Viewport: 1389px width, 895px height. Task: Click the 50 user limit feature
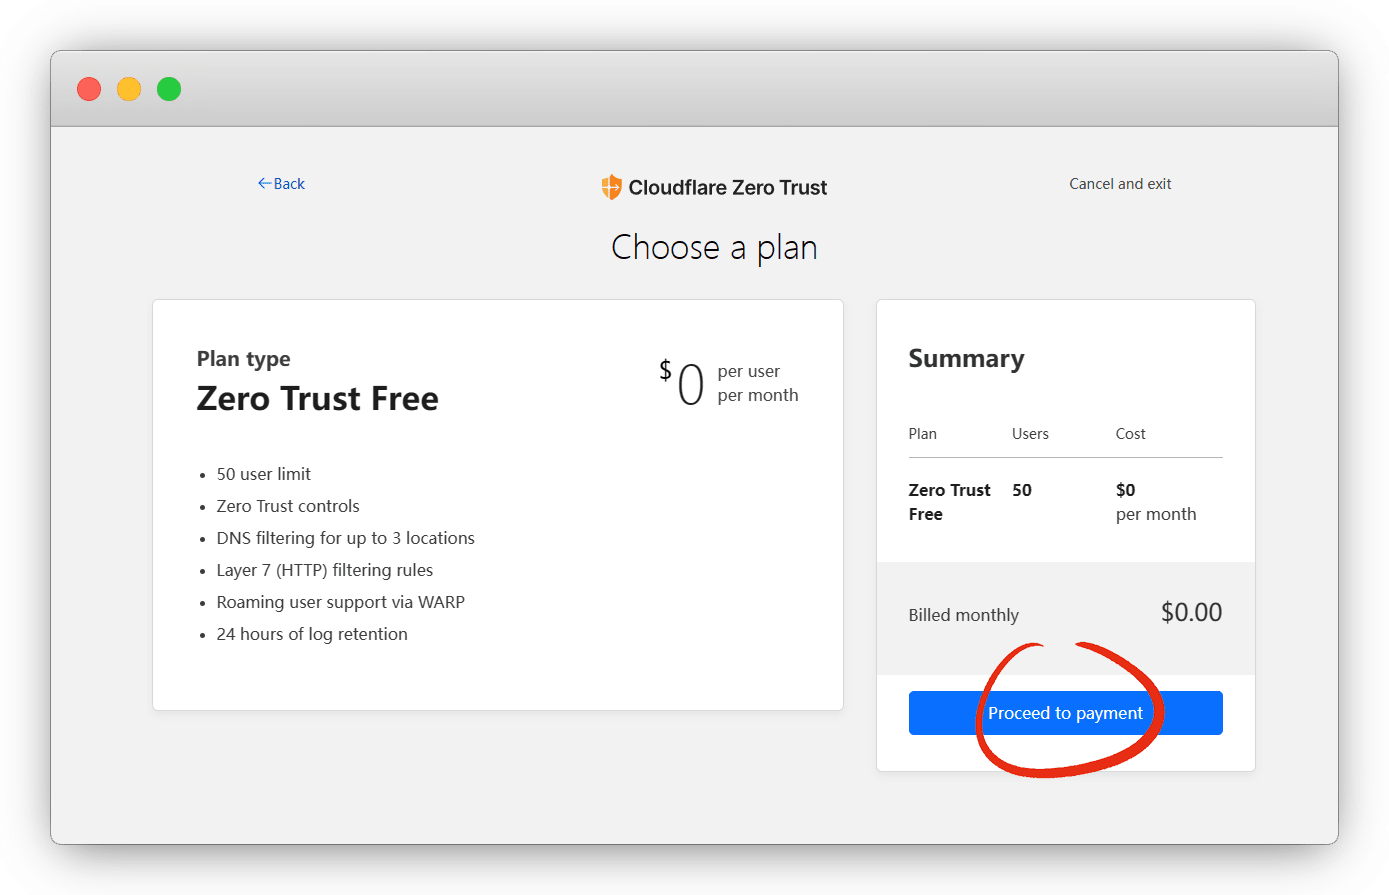[x=263, y=474]
